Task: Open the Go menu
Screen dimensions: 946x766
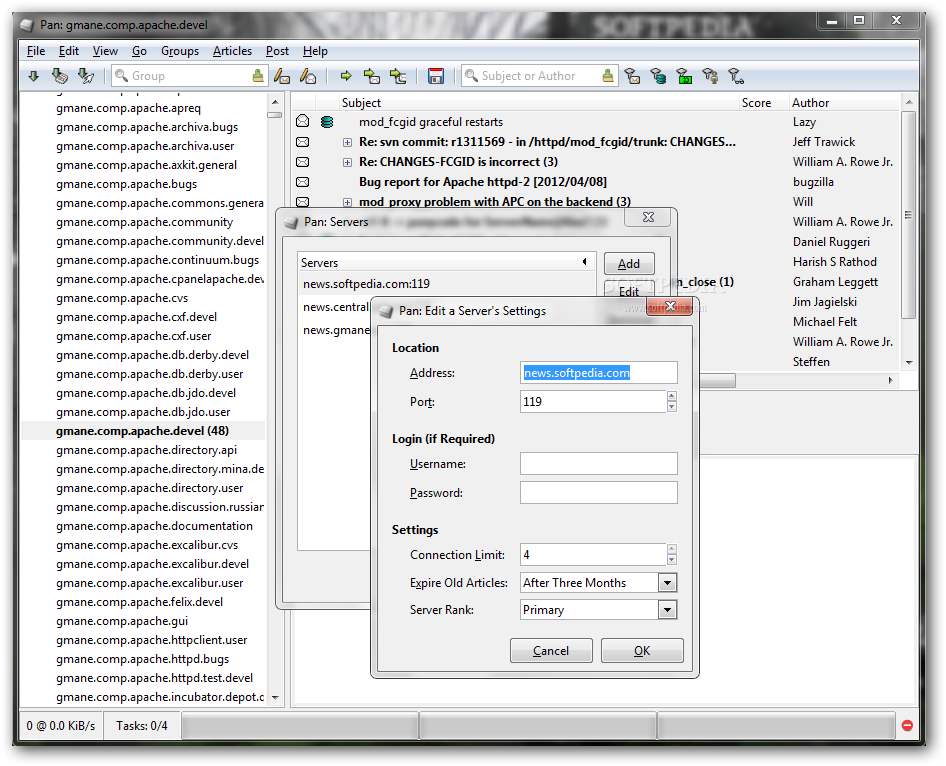Action: click(x=139, y=51)
